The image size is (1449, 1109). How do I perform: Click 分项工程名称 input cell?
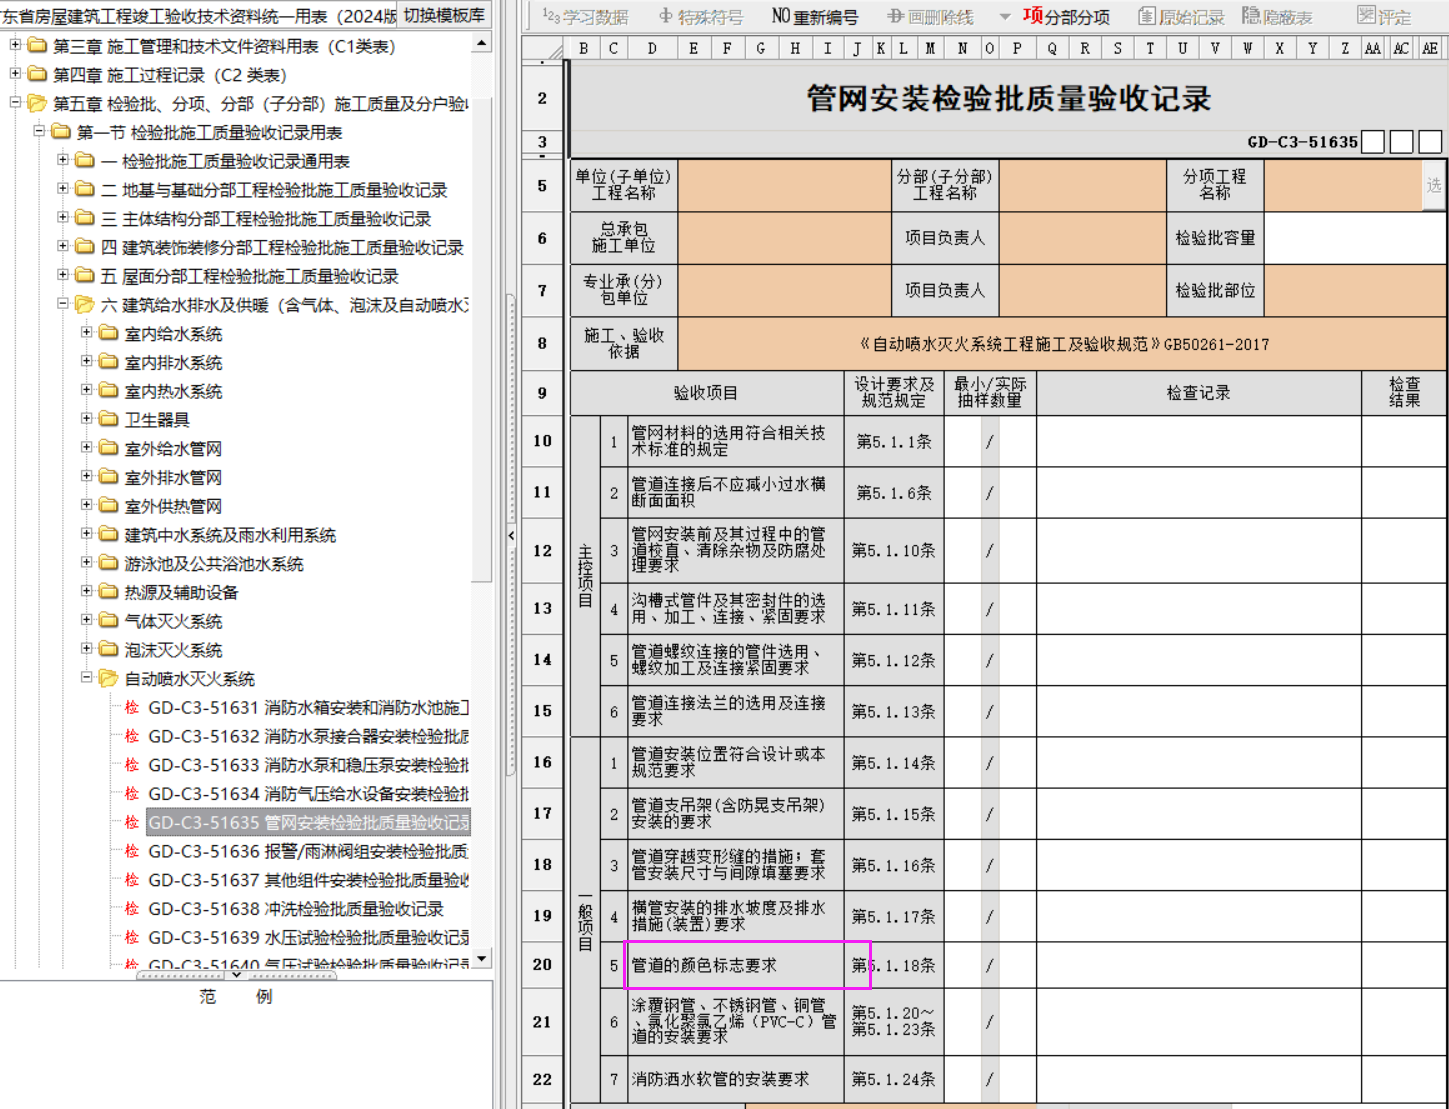1343,185
